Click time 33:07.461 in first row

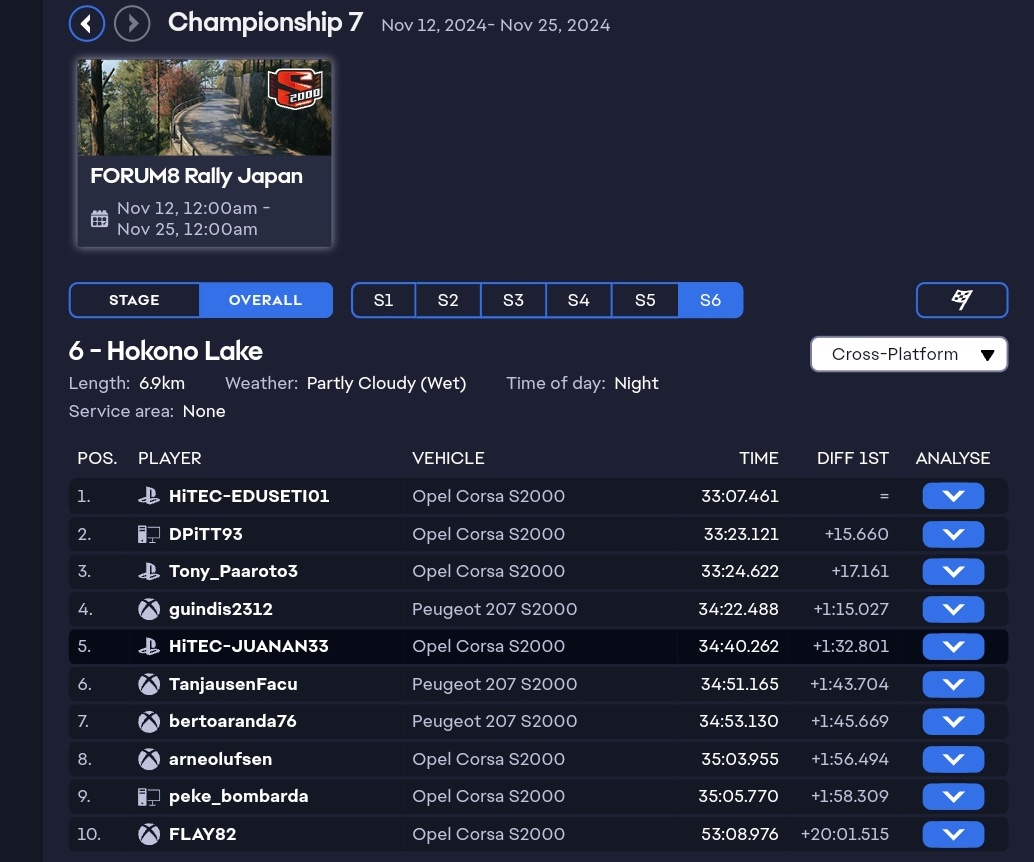[x=740, y=496]
